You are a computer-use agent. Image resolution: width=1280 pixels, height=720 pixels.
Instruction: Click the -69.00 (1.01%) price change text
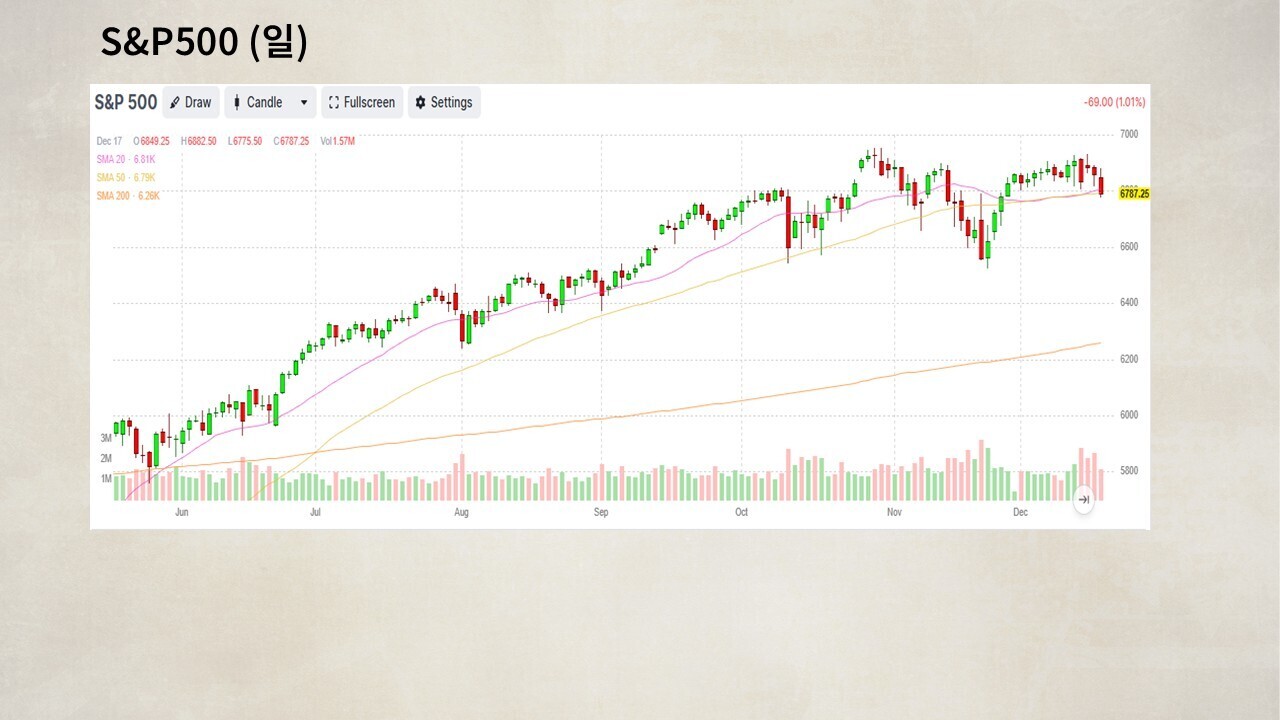pos(1114,102)
